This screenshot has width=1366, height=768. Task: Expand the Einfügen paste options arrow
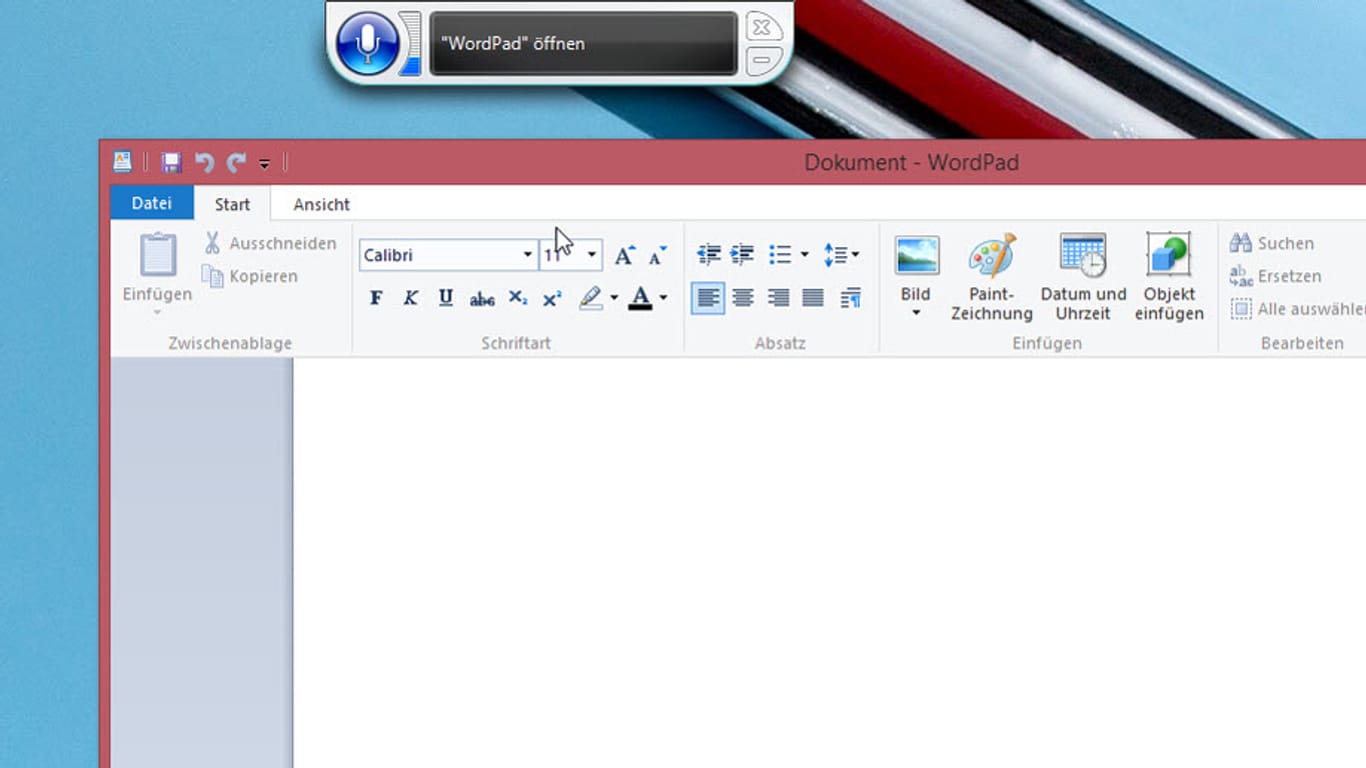point(158,312)
